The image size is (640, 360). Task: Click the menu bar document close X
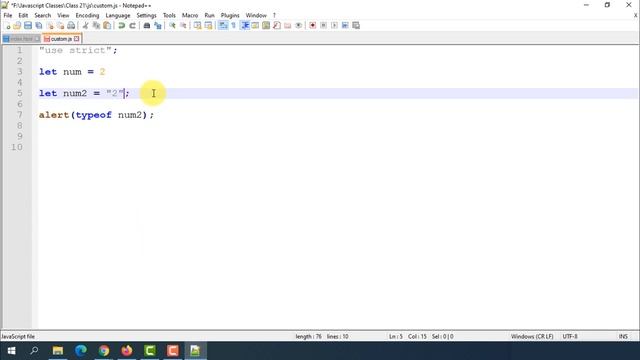tap(636, 16)
